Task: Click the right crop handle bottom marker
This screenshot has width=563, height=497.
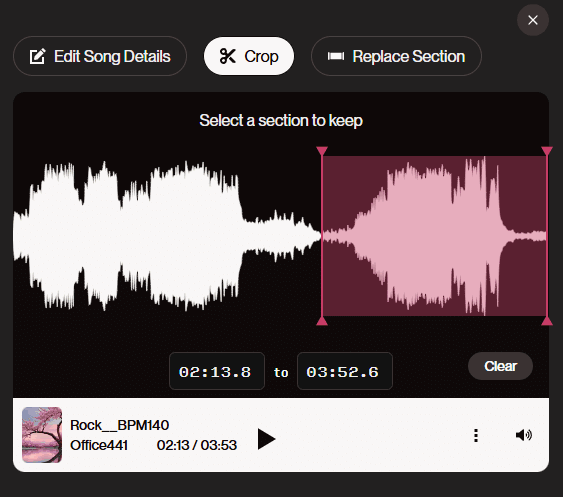Action: pos(547,321)
